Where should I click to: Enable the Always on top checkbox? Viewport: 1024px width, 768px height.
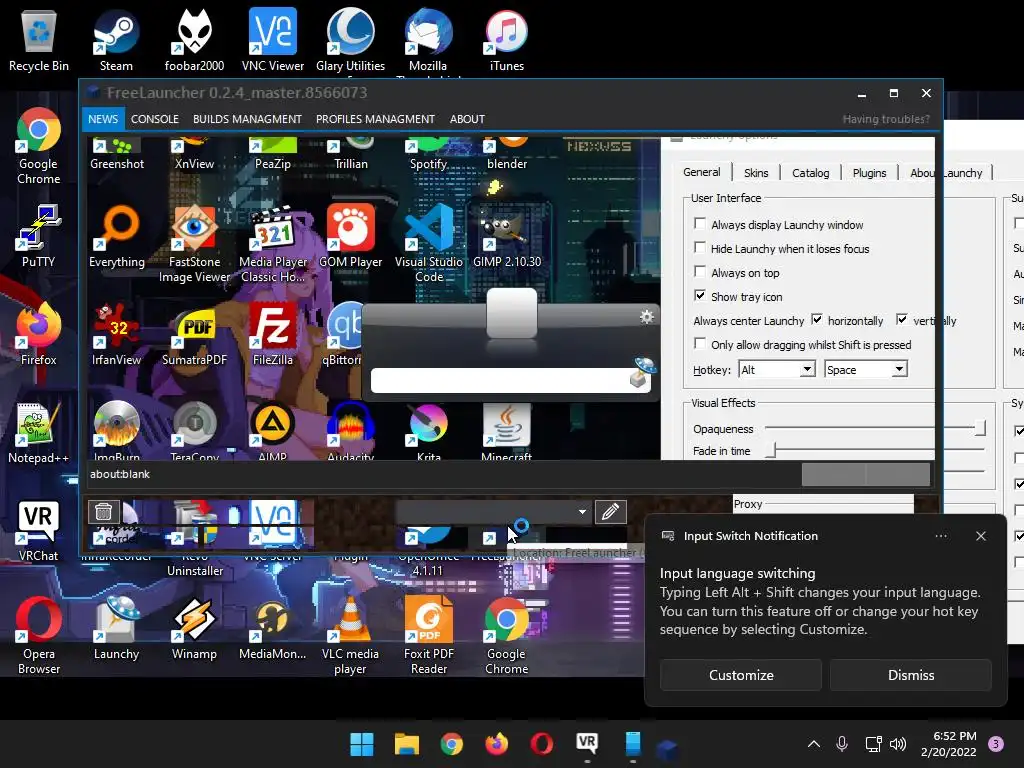point(699,272)
